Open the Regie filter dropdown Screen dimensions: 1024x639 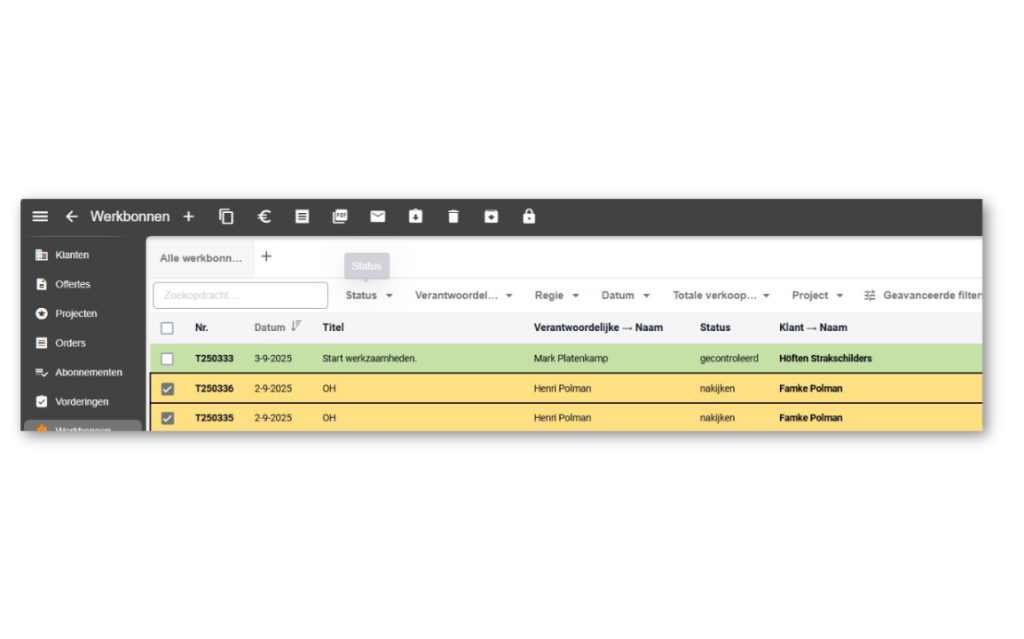(557, 296)
